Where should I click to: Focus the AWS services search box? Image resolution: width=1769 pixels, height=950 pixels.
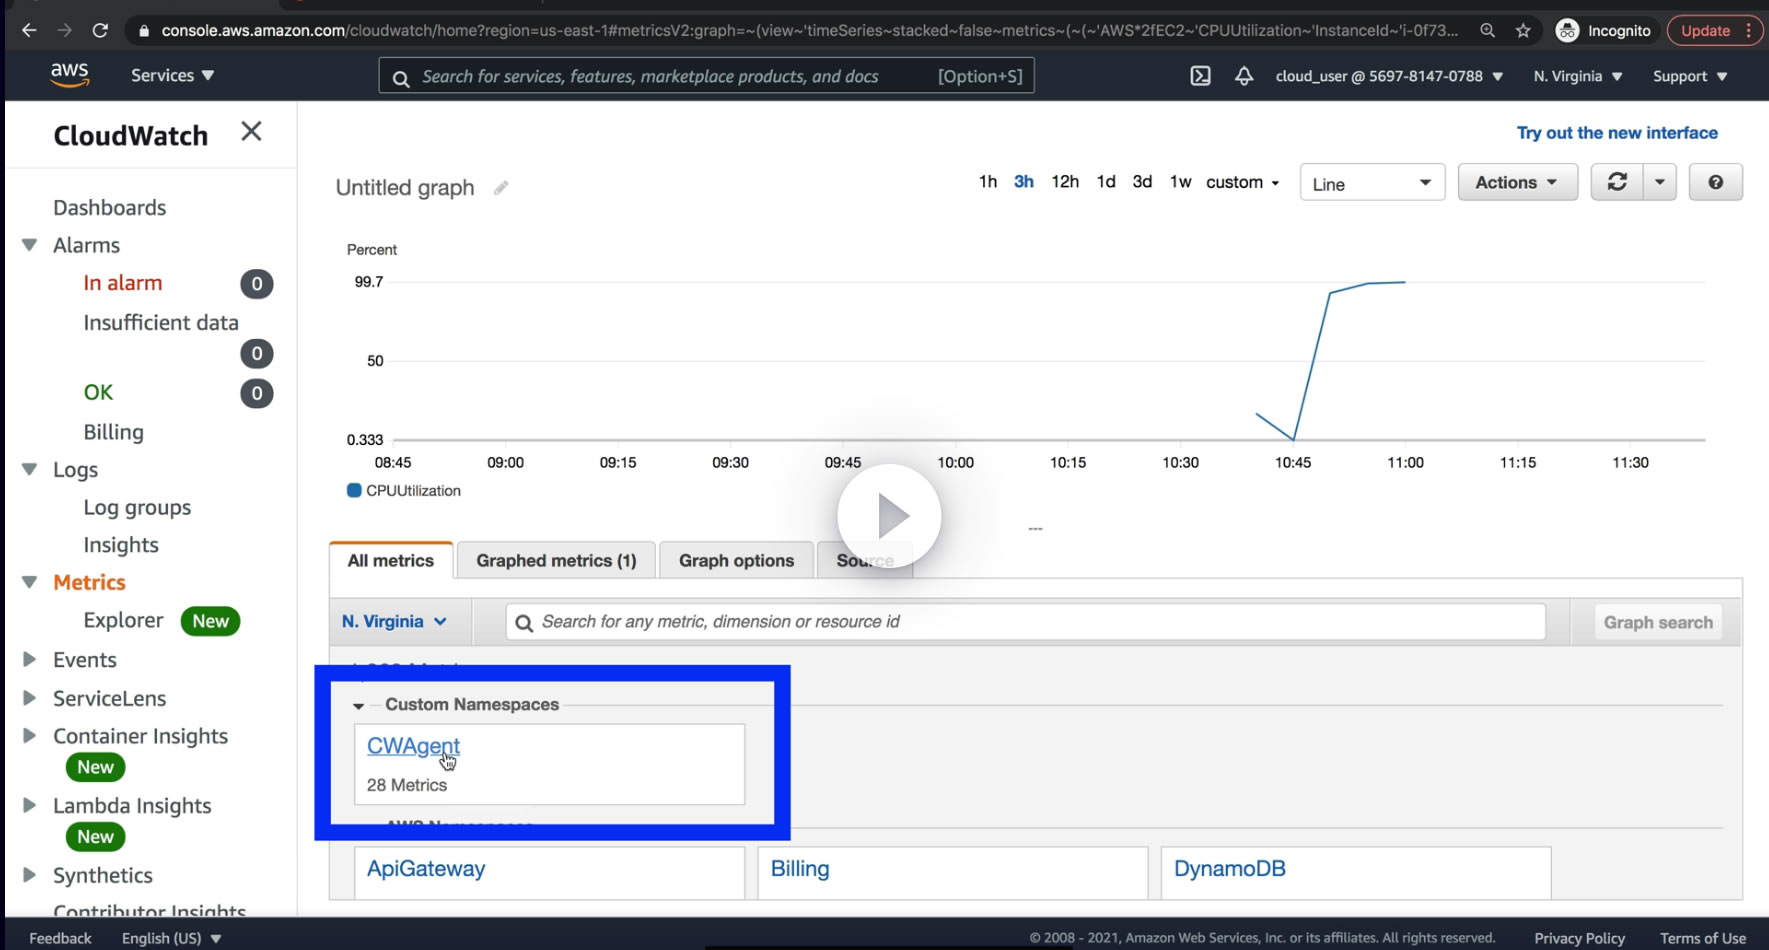tap(706, 76)
